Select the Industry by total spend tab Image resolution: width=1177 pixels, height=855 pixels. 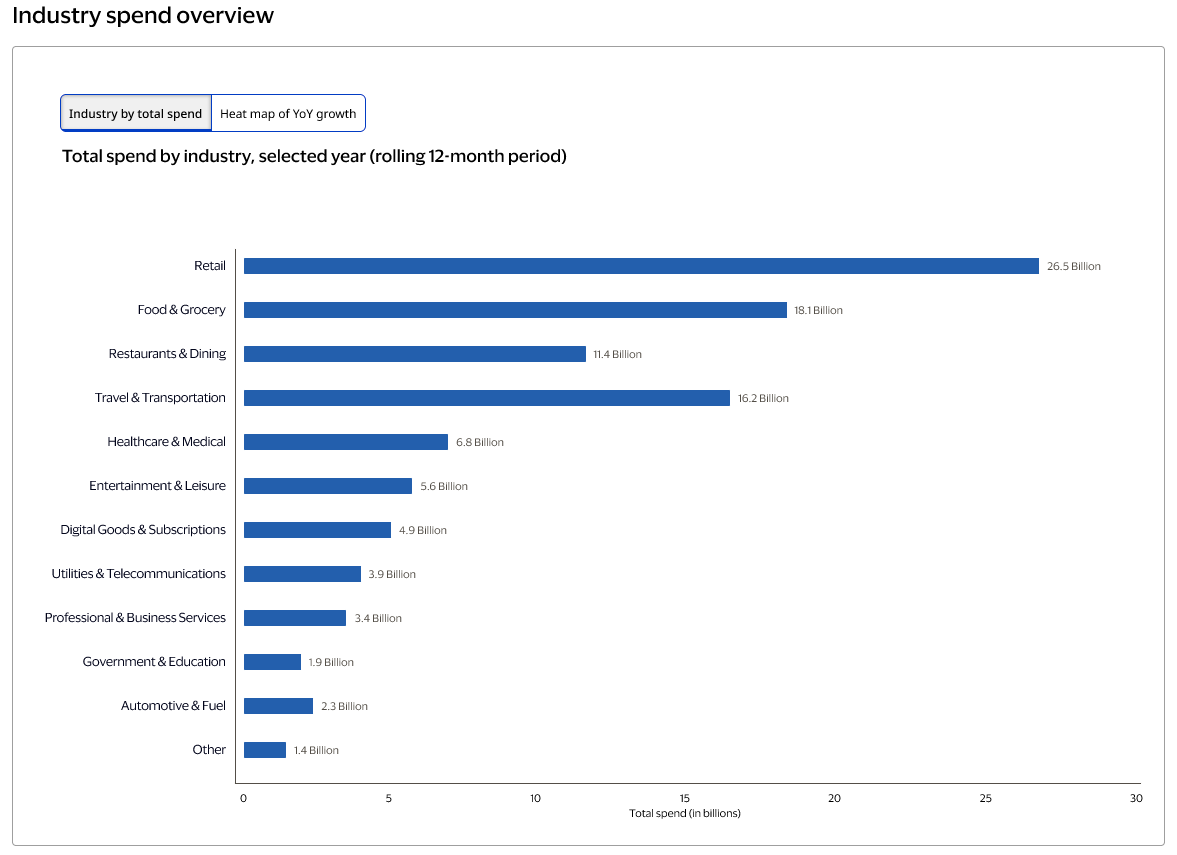pos(135,113)
